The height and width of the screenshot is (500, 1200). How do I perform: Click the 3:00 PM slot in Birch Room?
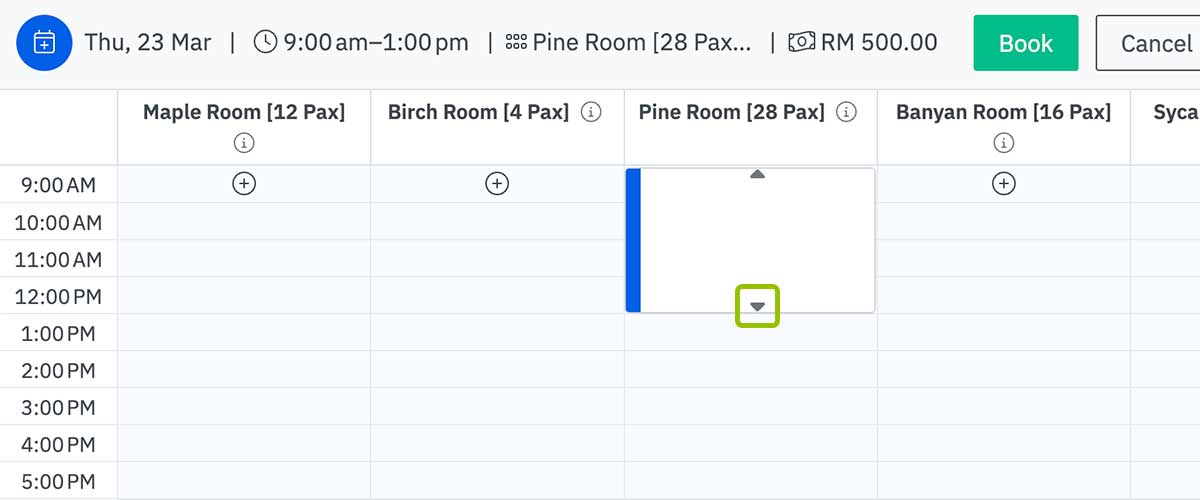click(x=497, y=407)
